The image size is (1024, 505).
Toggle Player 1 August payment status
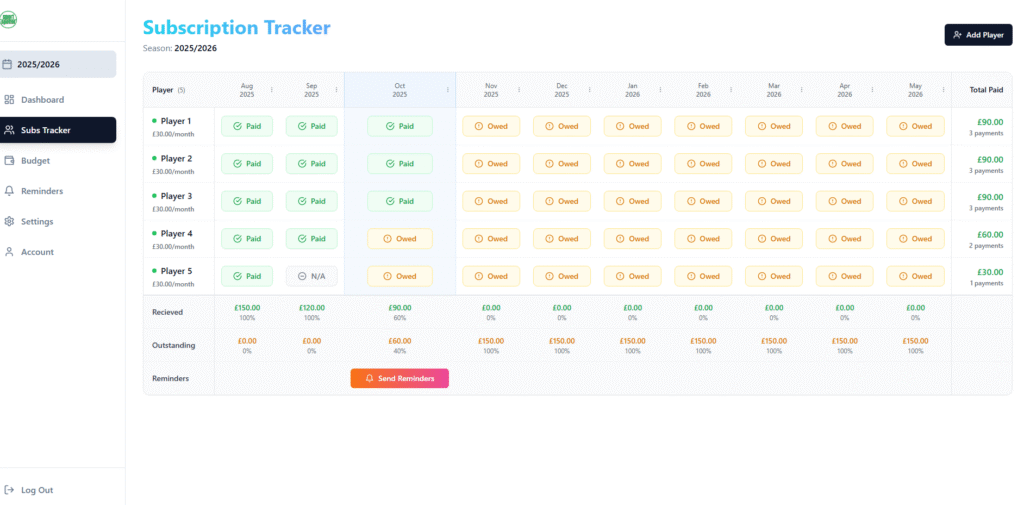(246, 126)
